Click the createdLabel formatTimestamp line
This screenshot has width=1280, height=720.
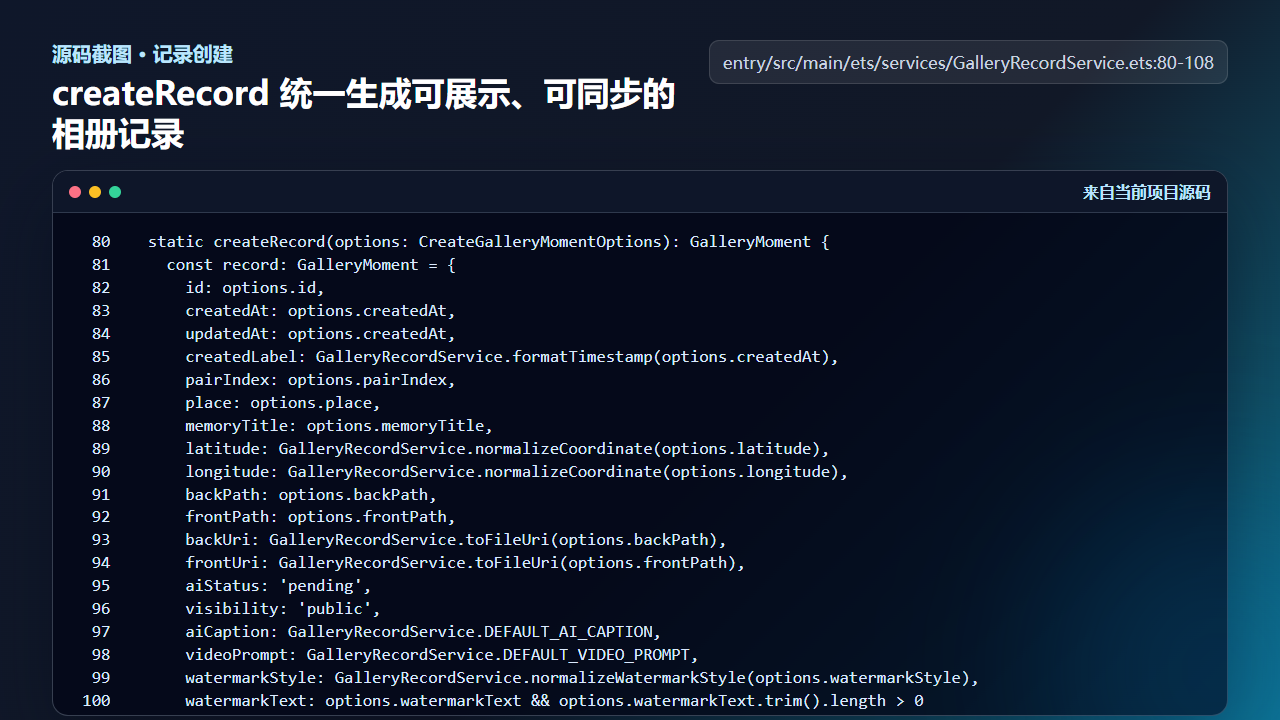512,357
